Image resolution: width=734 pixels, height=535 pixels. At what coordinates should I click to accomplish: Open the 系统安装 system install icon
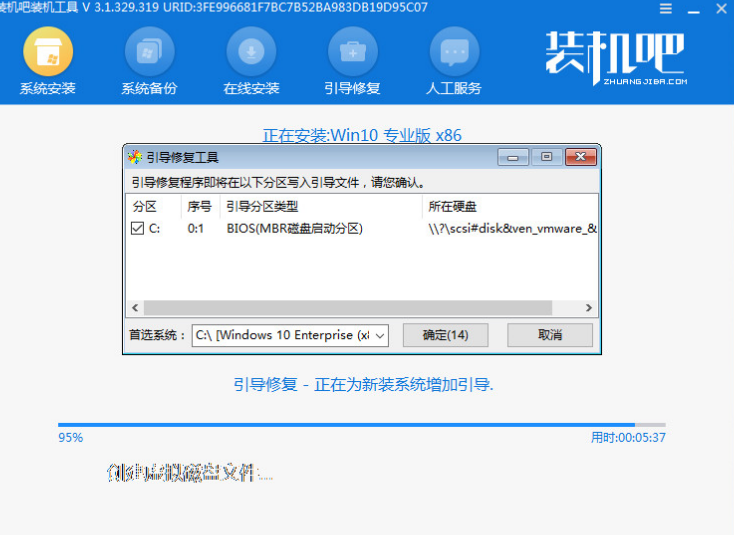pos(48,51)
